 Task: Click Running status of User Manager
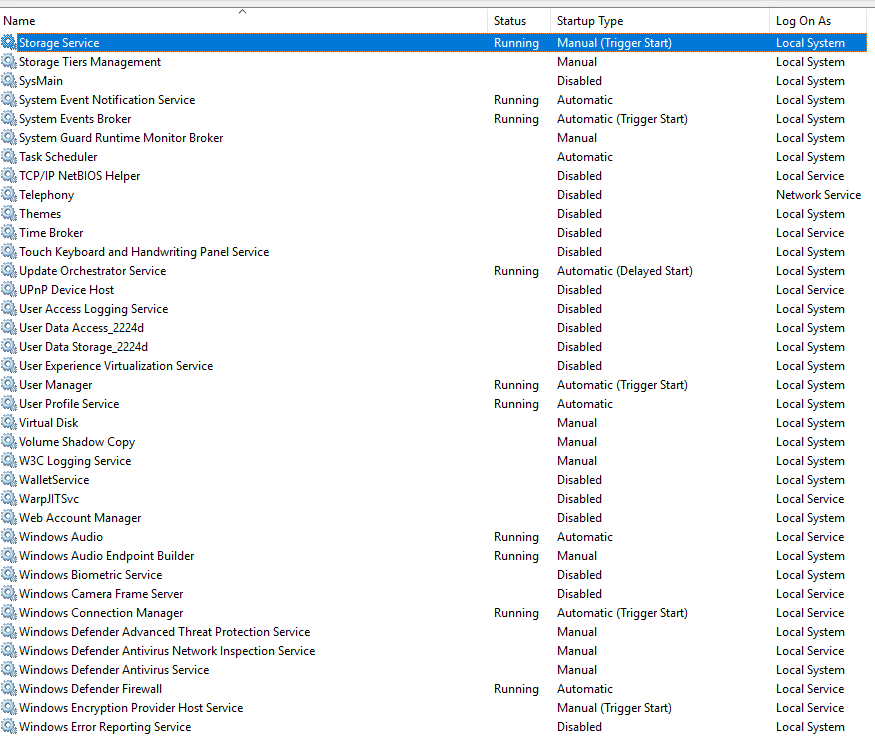(x=516, y=384)
